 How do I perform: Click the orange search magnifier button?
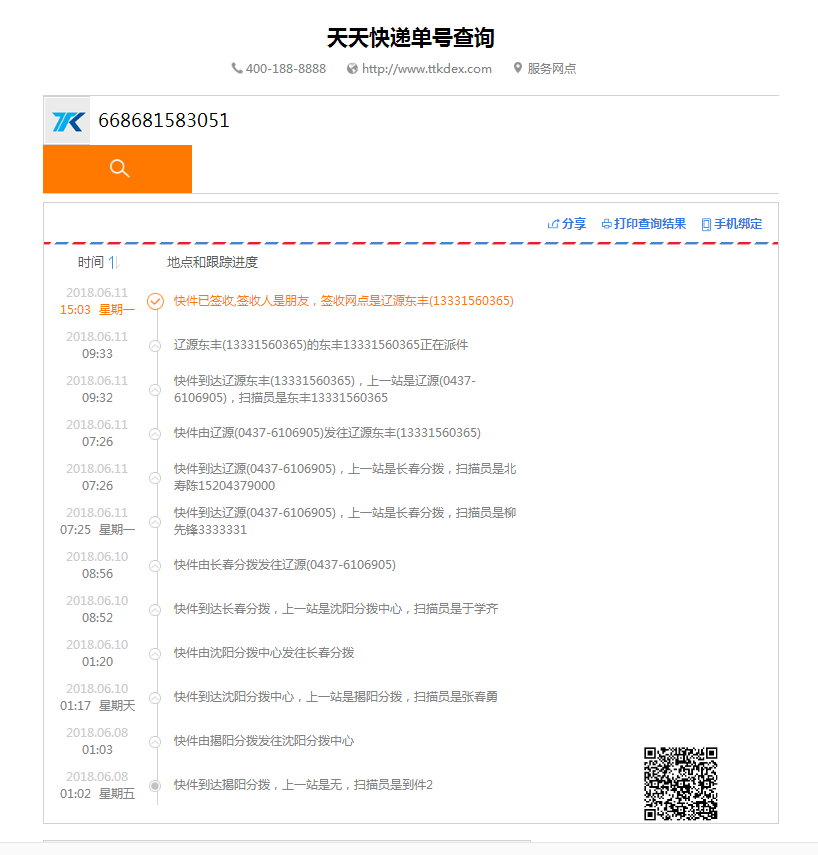(117, 169)
